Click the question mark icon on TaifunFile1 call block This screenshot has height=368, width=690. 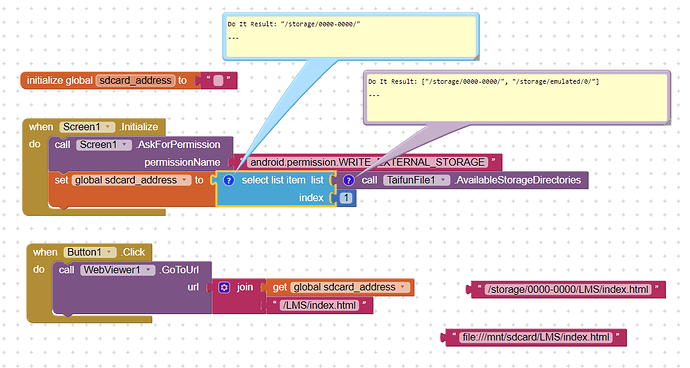[349, 180]
